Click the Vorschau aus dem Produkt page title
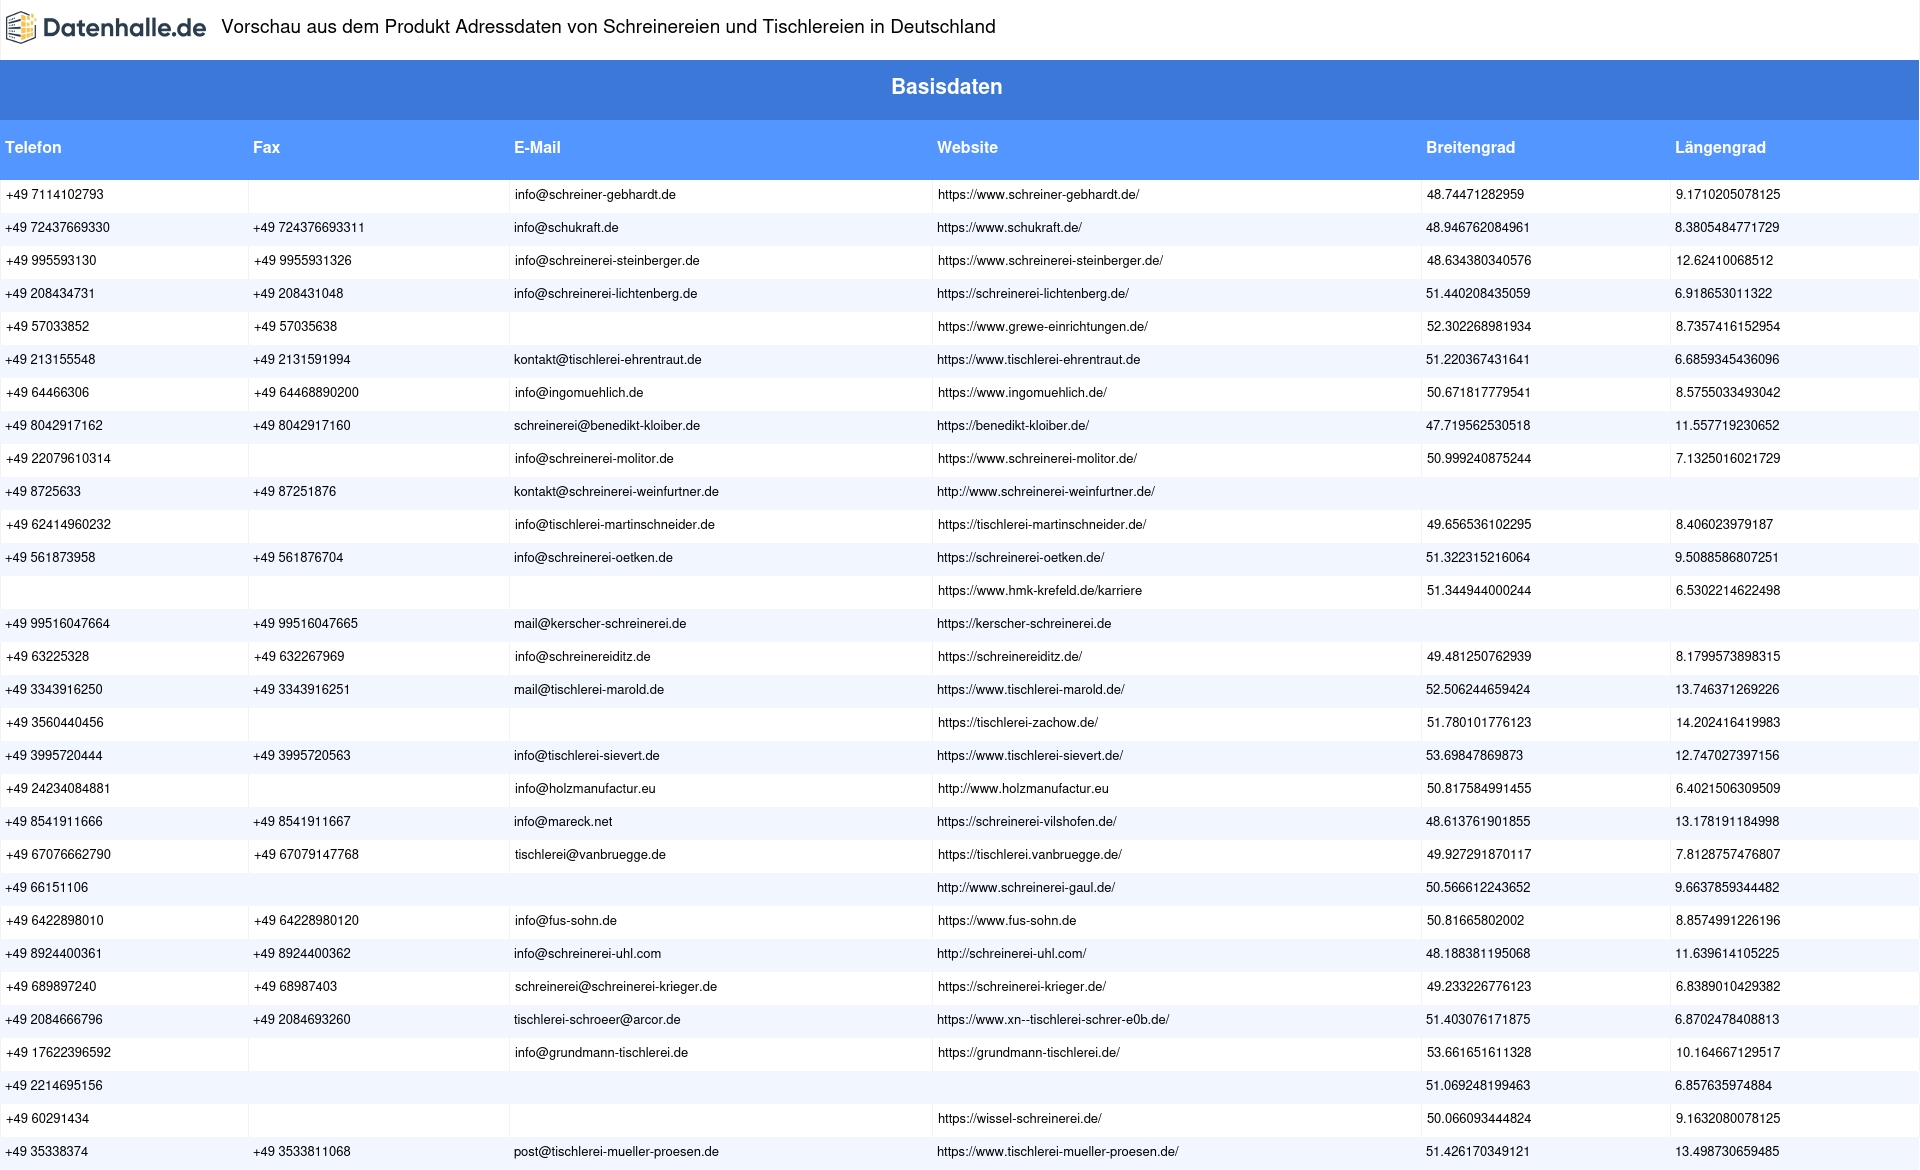The height and width of the screenshot is (1170, 1920). point(608,27)
